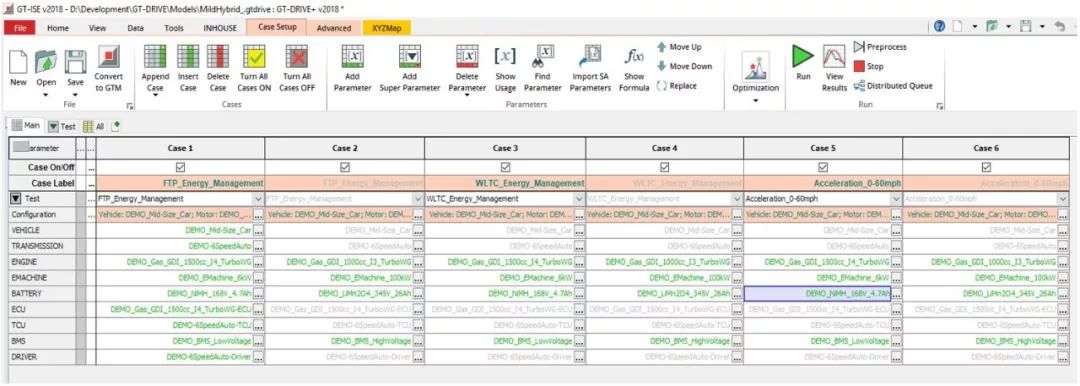Viewport: 1080px width, 386px height.
Task: Expand Append Case dropdown arrow
Action: [x=155, y=96]
